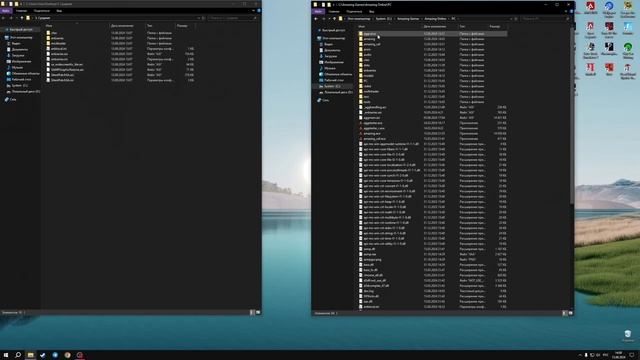Go forward in the Amazing Online Explorer window

[x=323, y=19]
